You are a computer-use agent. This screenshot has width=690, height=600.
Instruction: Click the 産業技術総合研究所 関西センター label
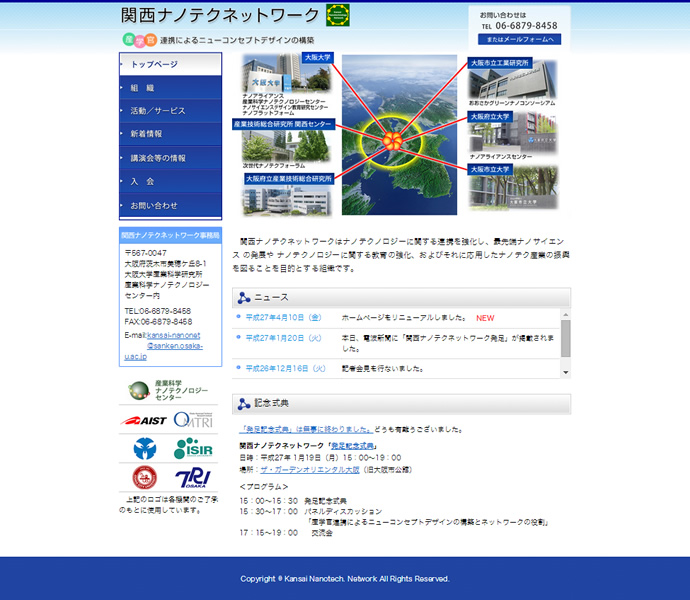tap(283, 125)
